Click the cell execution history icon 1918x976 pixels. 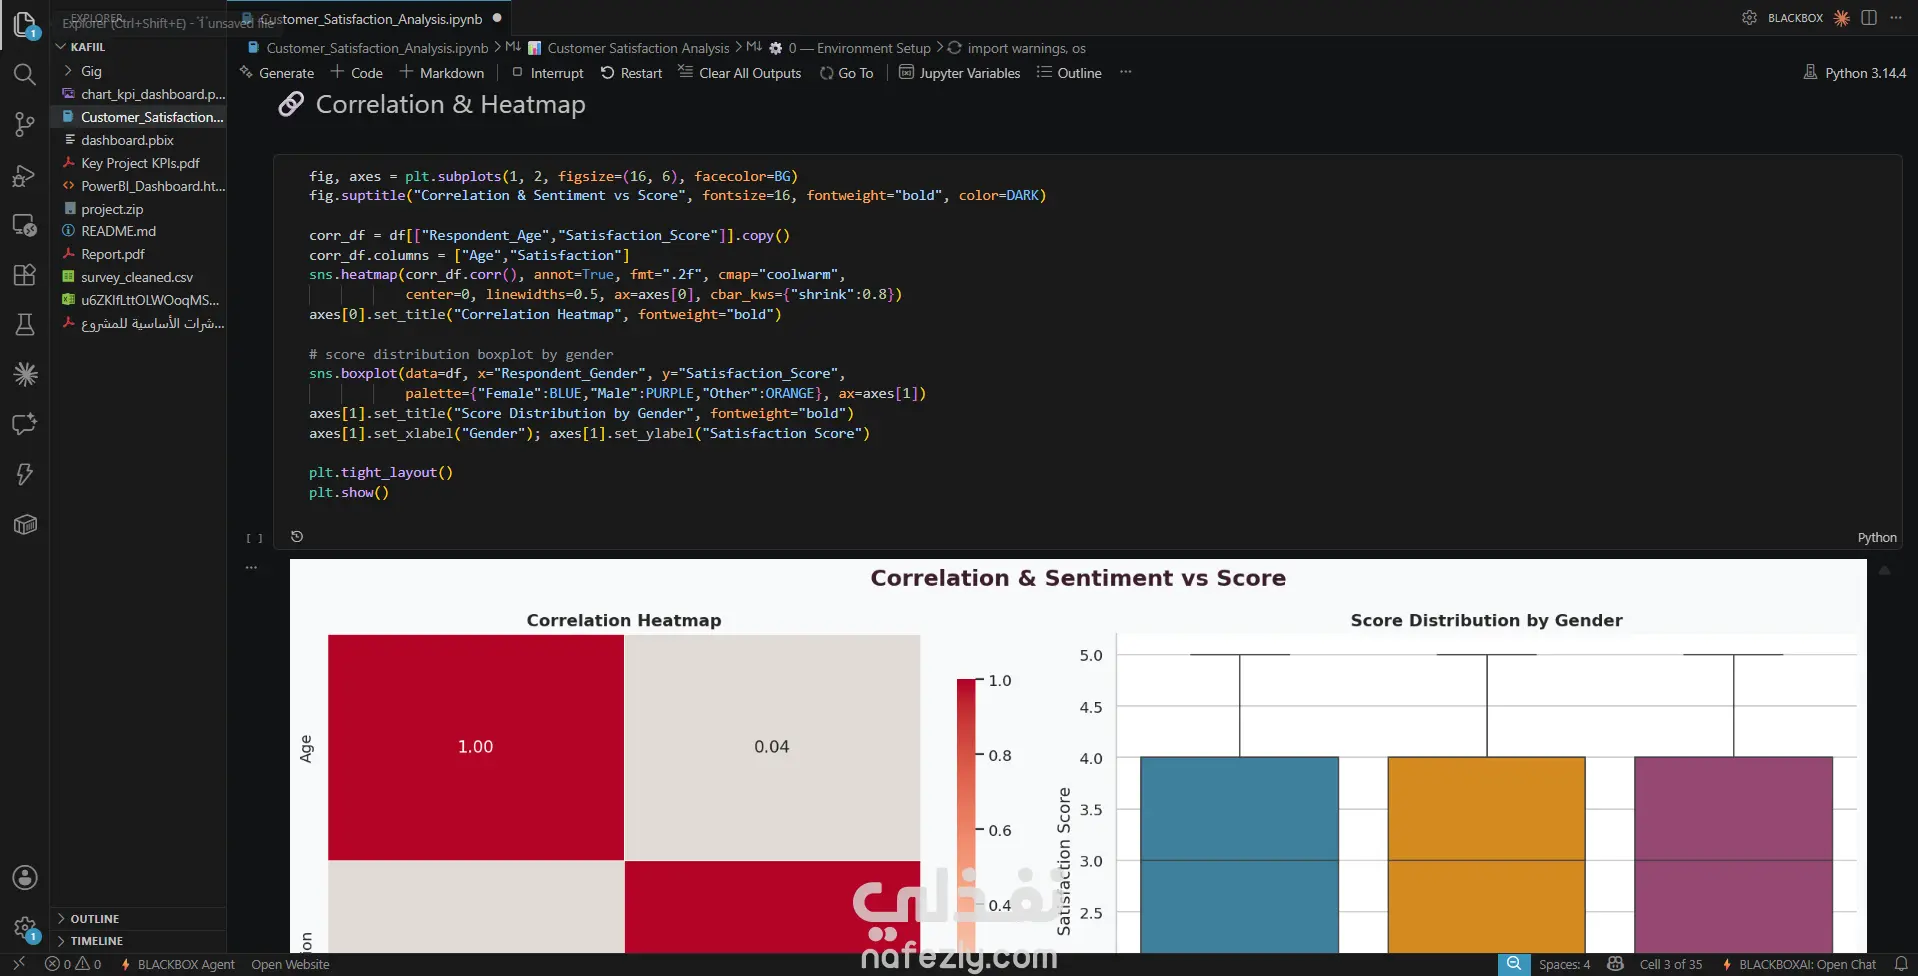tap(297, 537)
